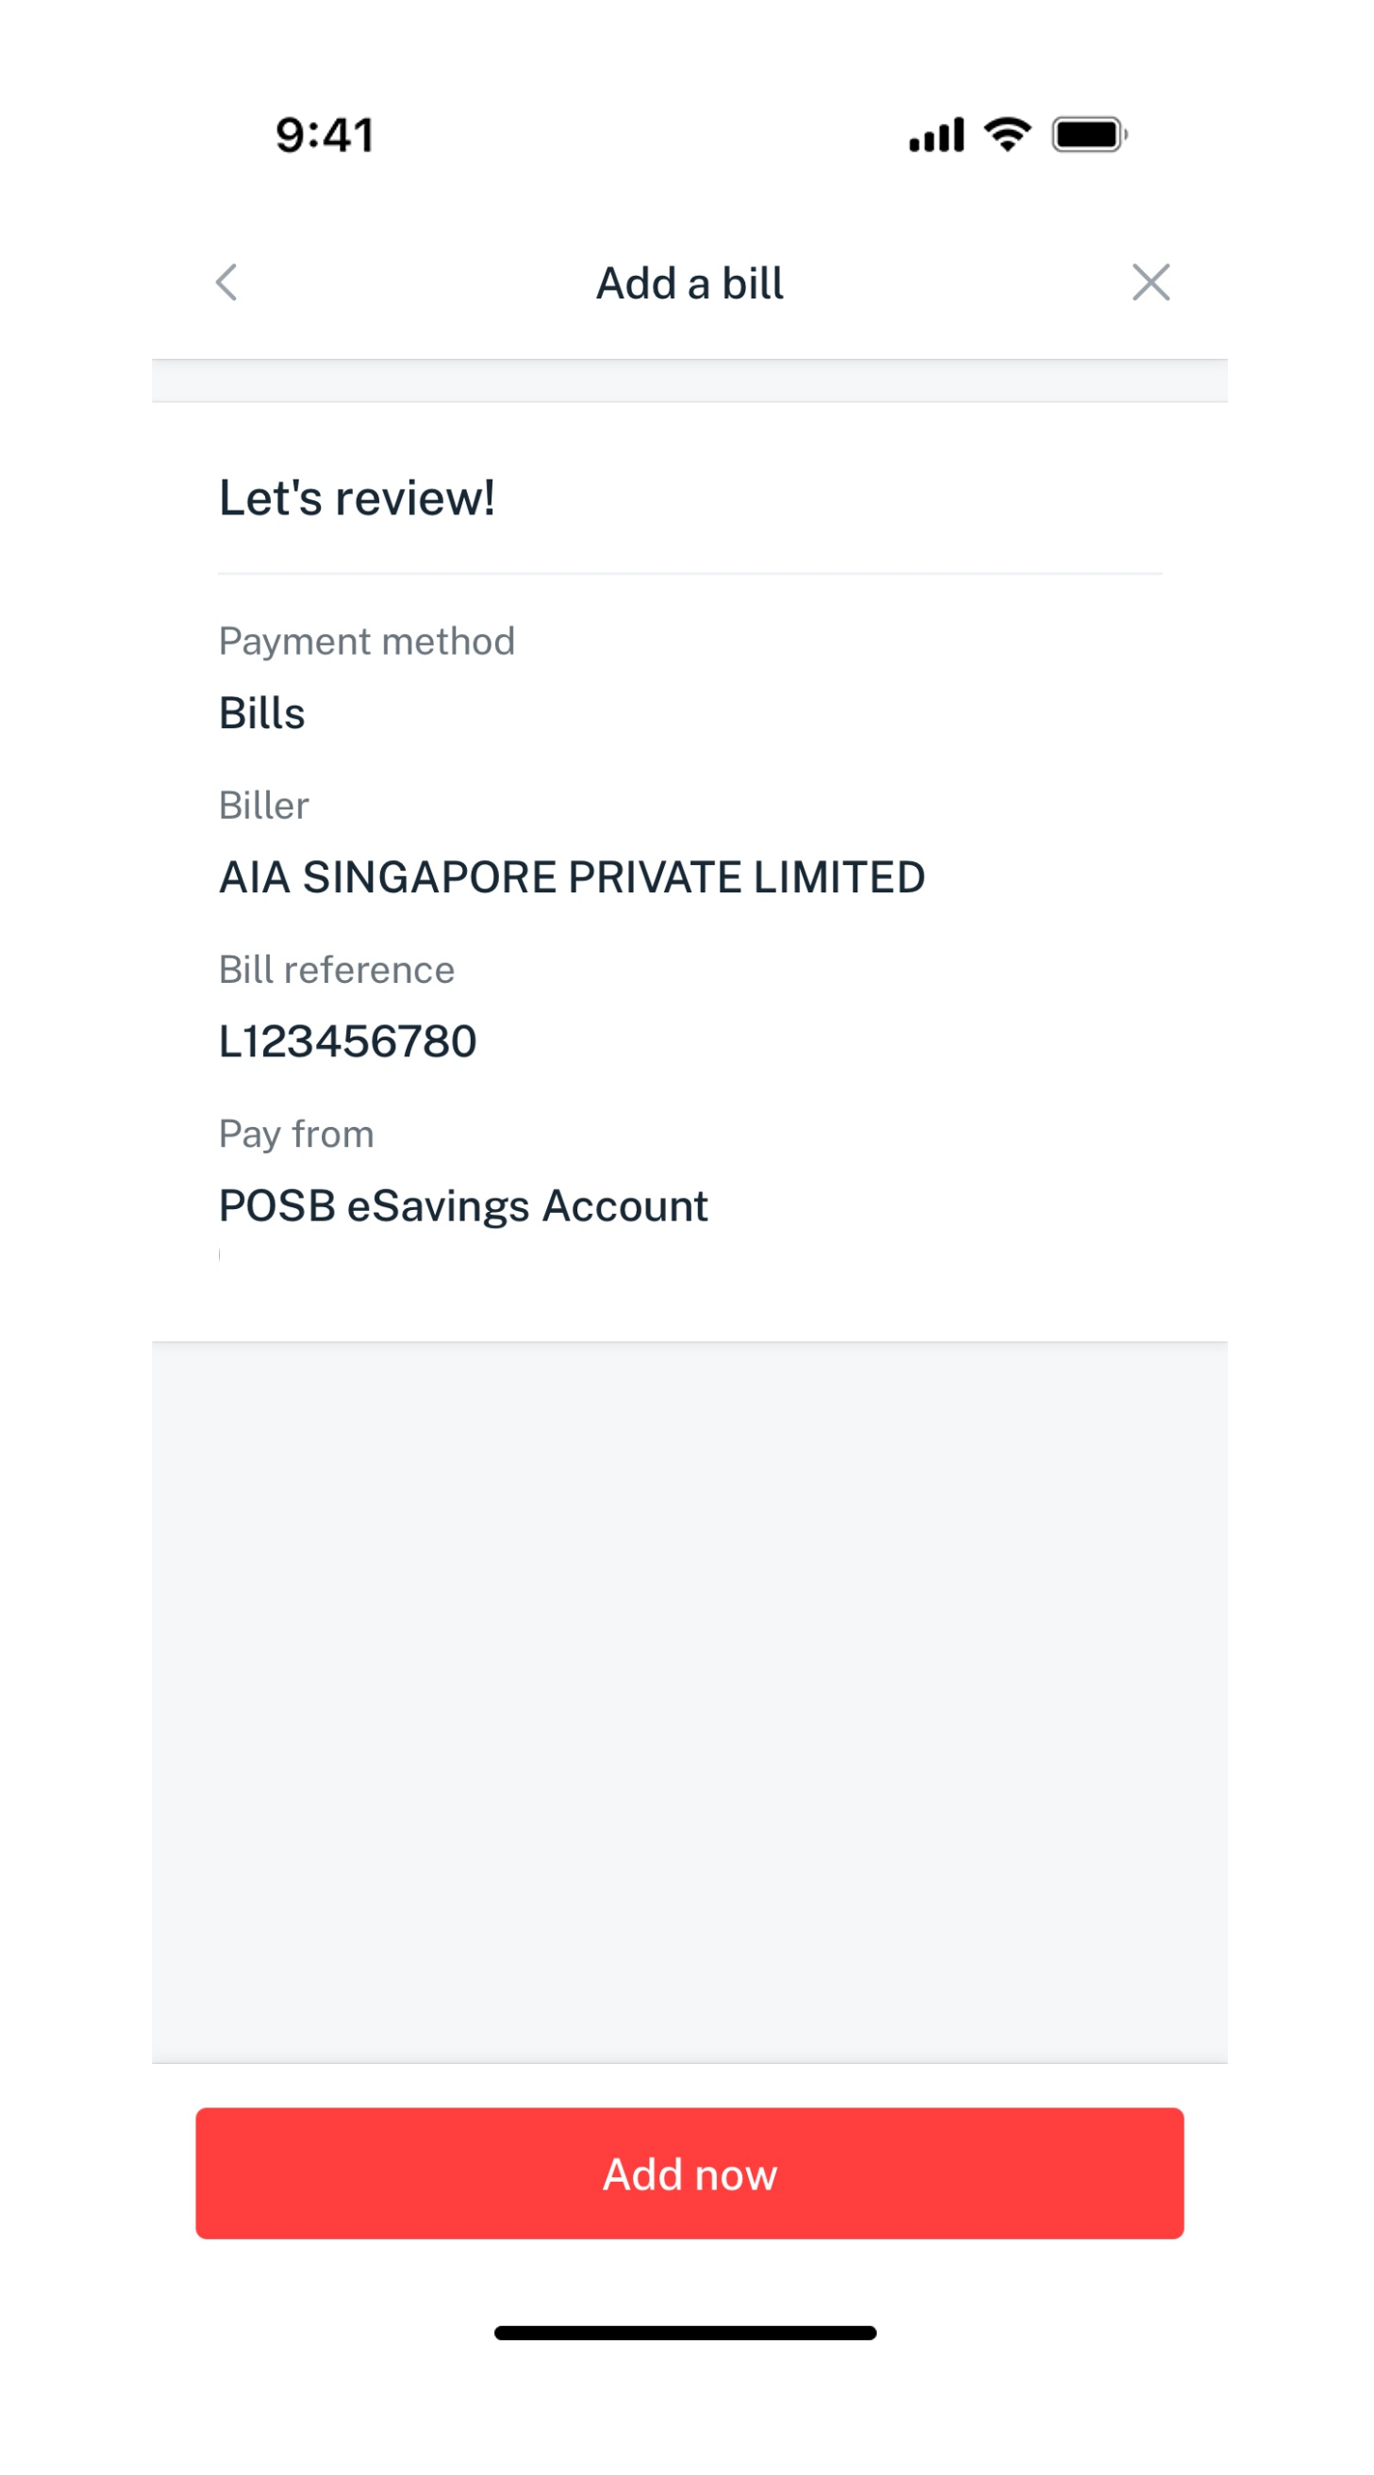1374x2475 pixels.
Task: Tap AIA SINGAPORE PRIVATE LIMITED biller name
Action: 572,877
